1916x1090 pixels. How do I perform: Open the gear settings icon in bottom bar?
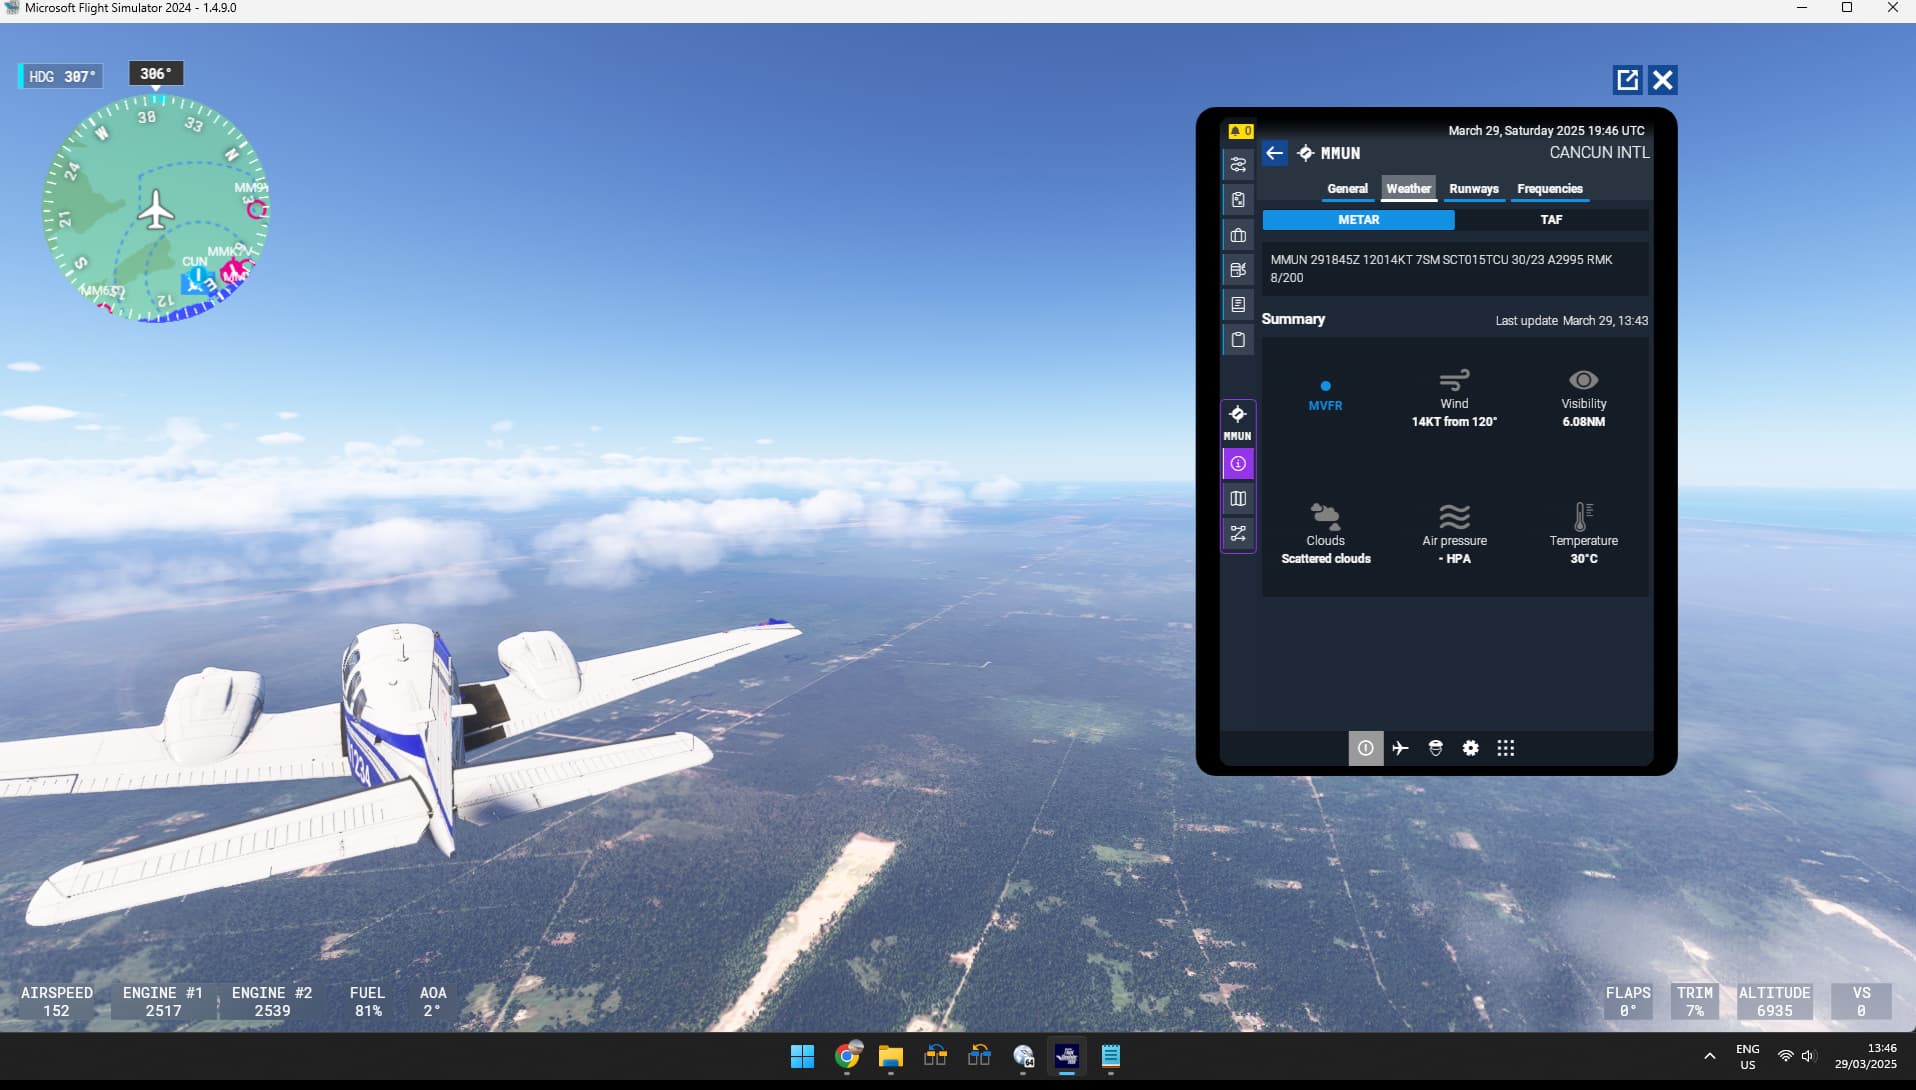click(1470, 748)
